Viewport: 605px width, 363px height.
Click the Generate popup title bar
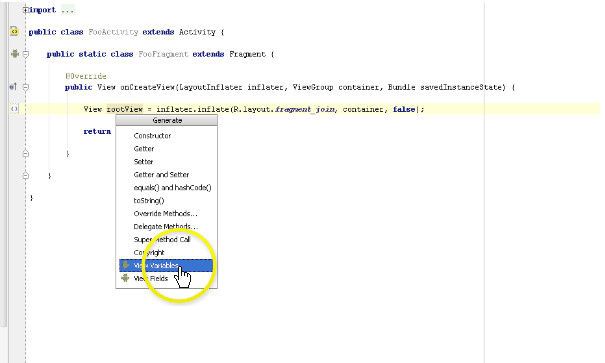tap(167, 120)
